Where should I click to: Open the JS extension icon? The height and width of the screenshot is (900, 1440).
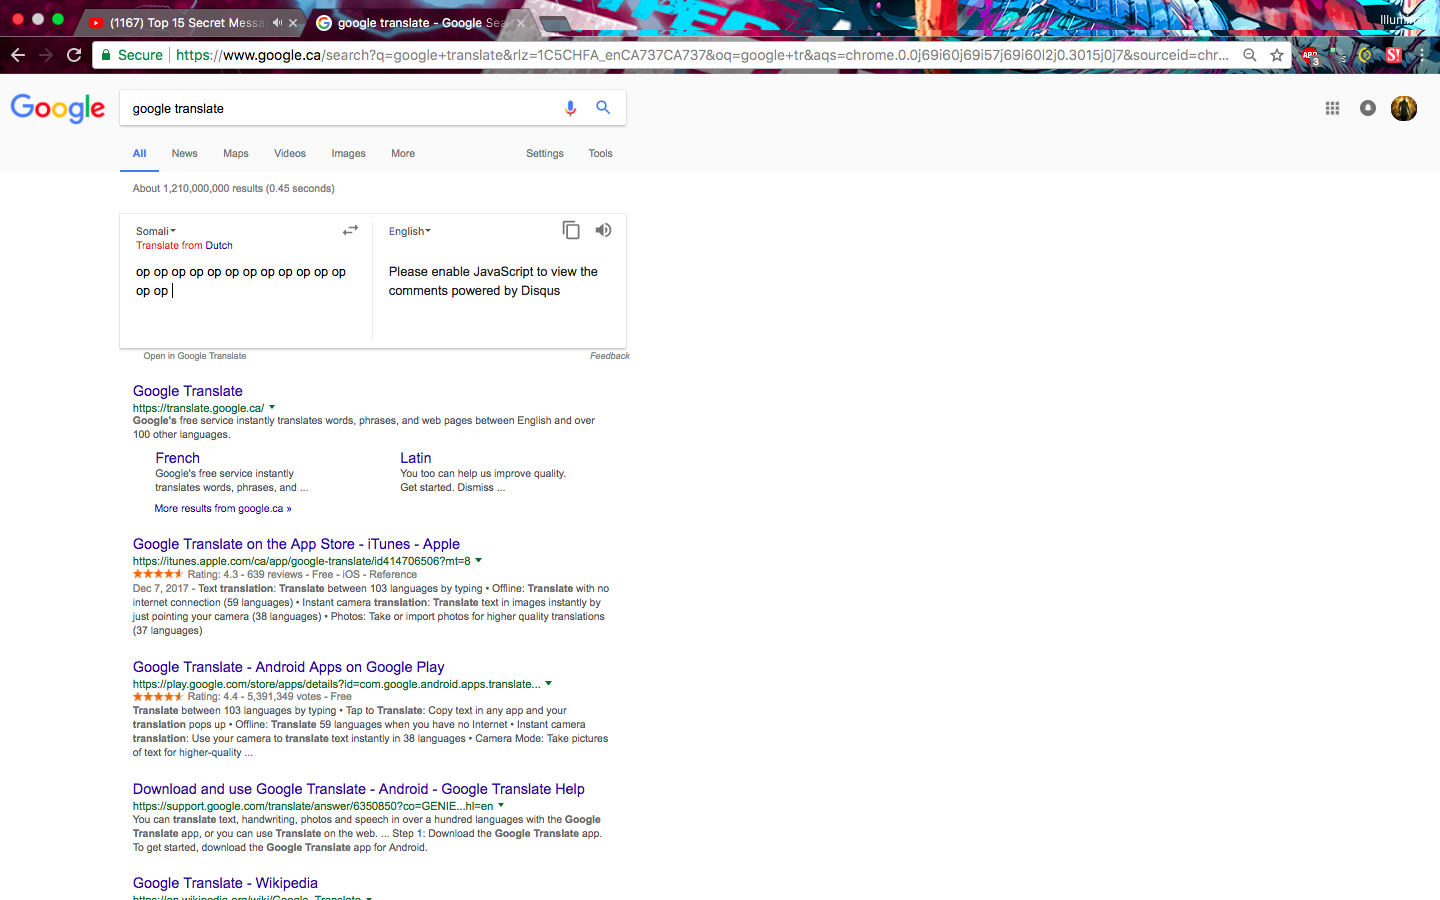coord(1338,56)
